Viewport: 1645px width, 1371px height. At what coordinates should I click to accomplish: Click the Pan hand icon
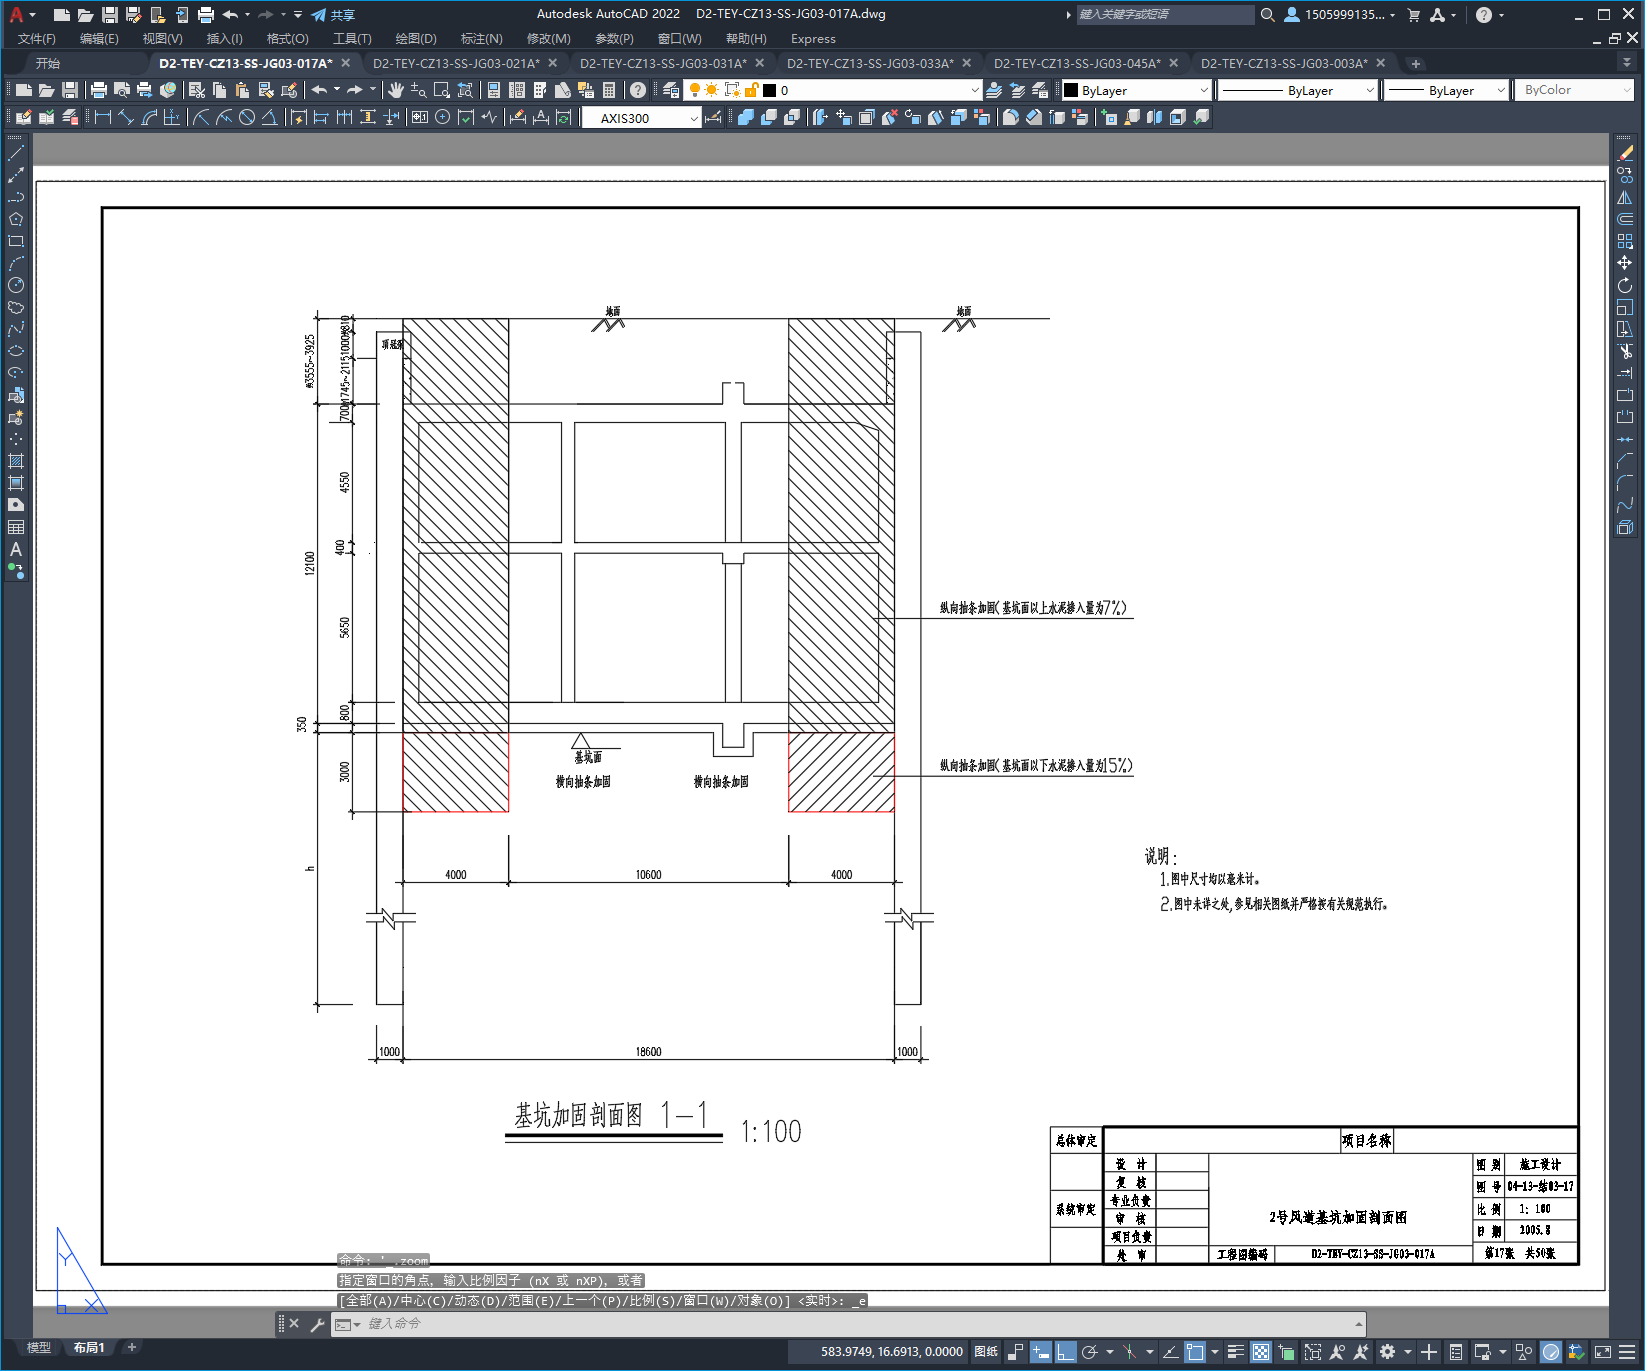[x=396, y=90]
